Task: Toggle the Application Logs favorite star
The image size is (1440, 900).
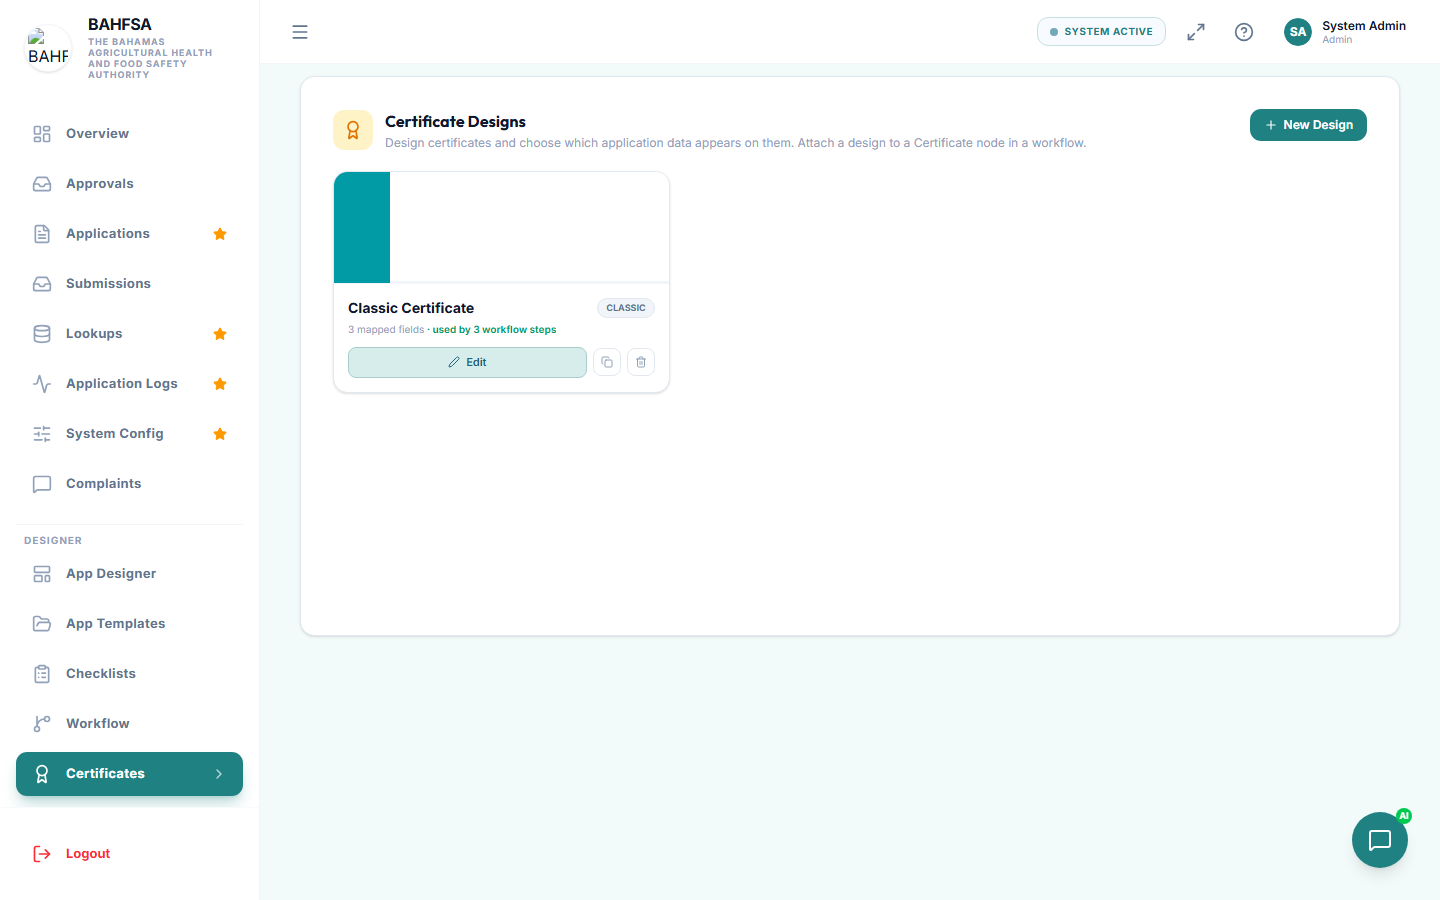Action: (220, 384)
